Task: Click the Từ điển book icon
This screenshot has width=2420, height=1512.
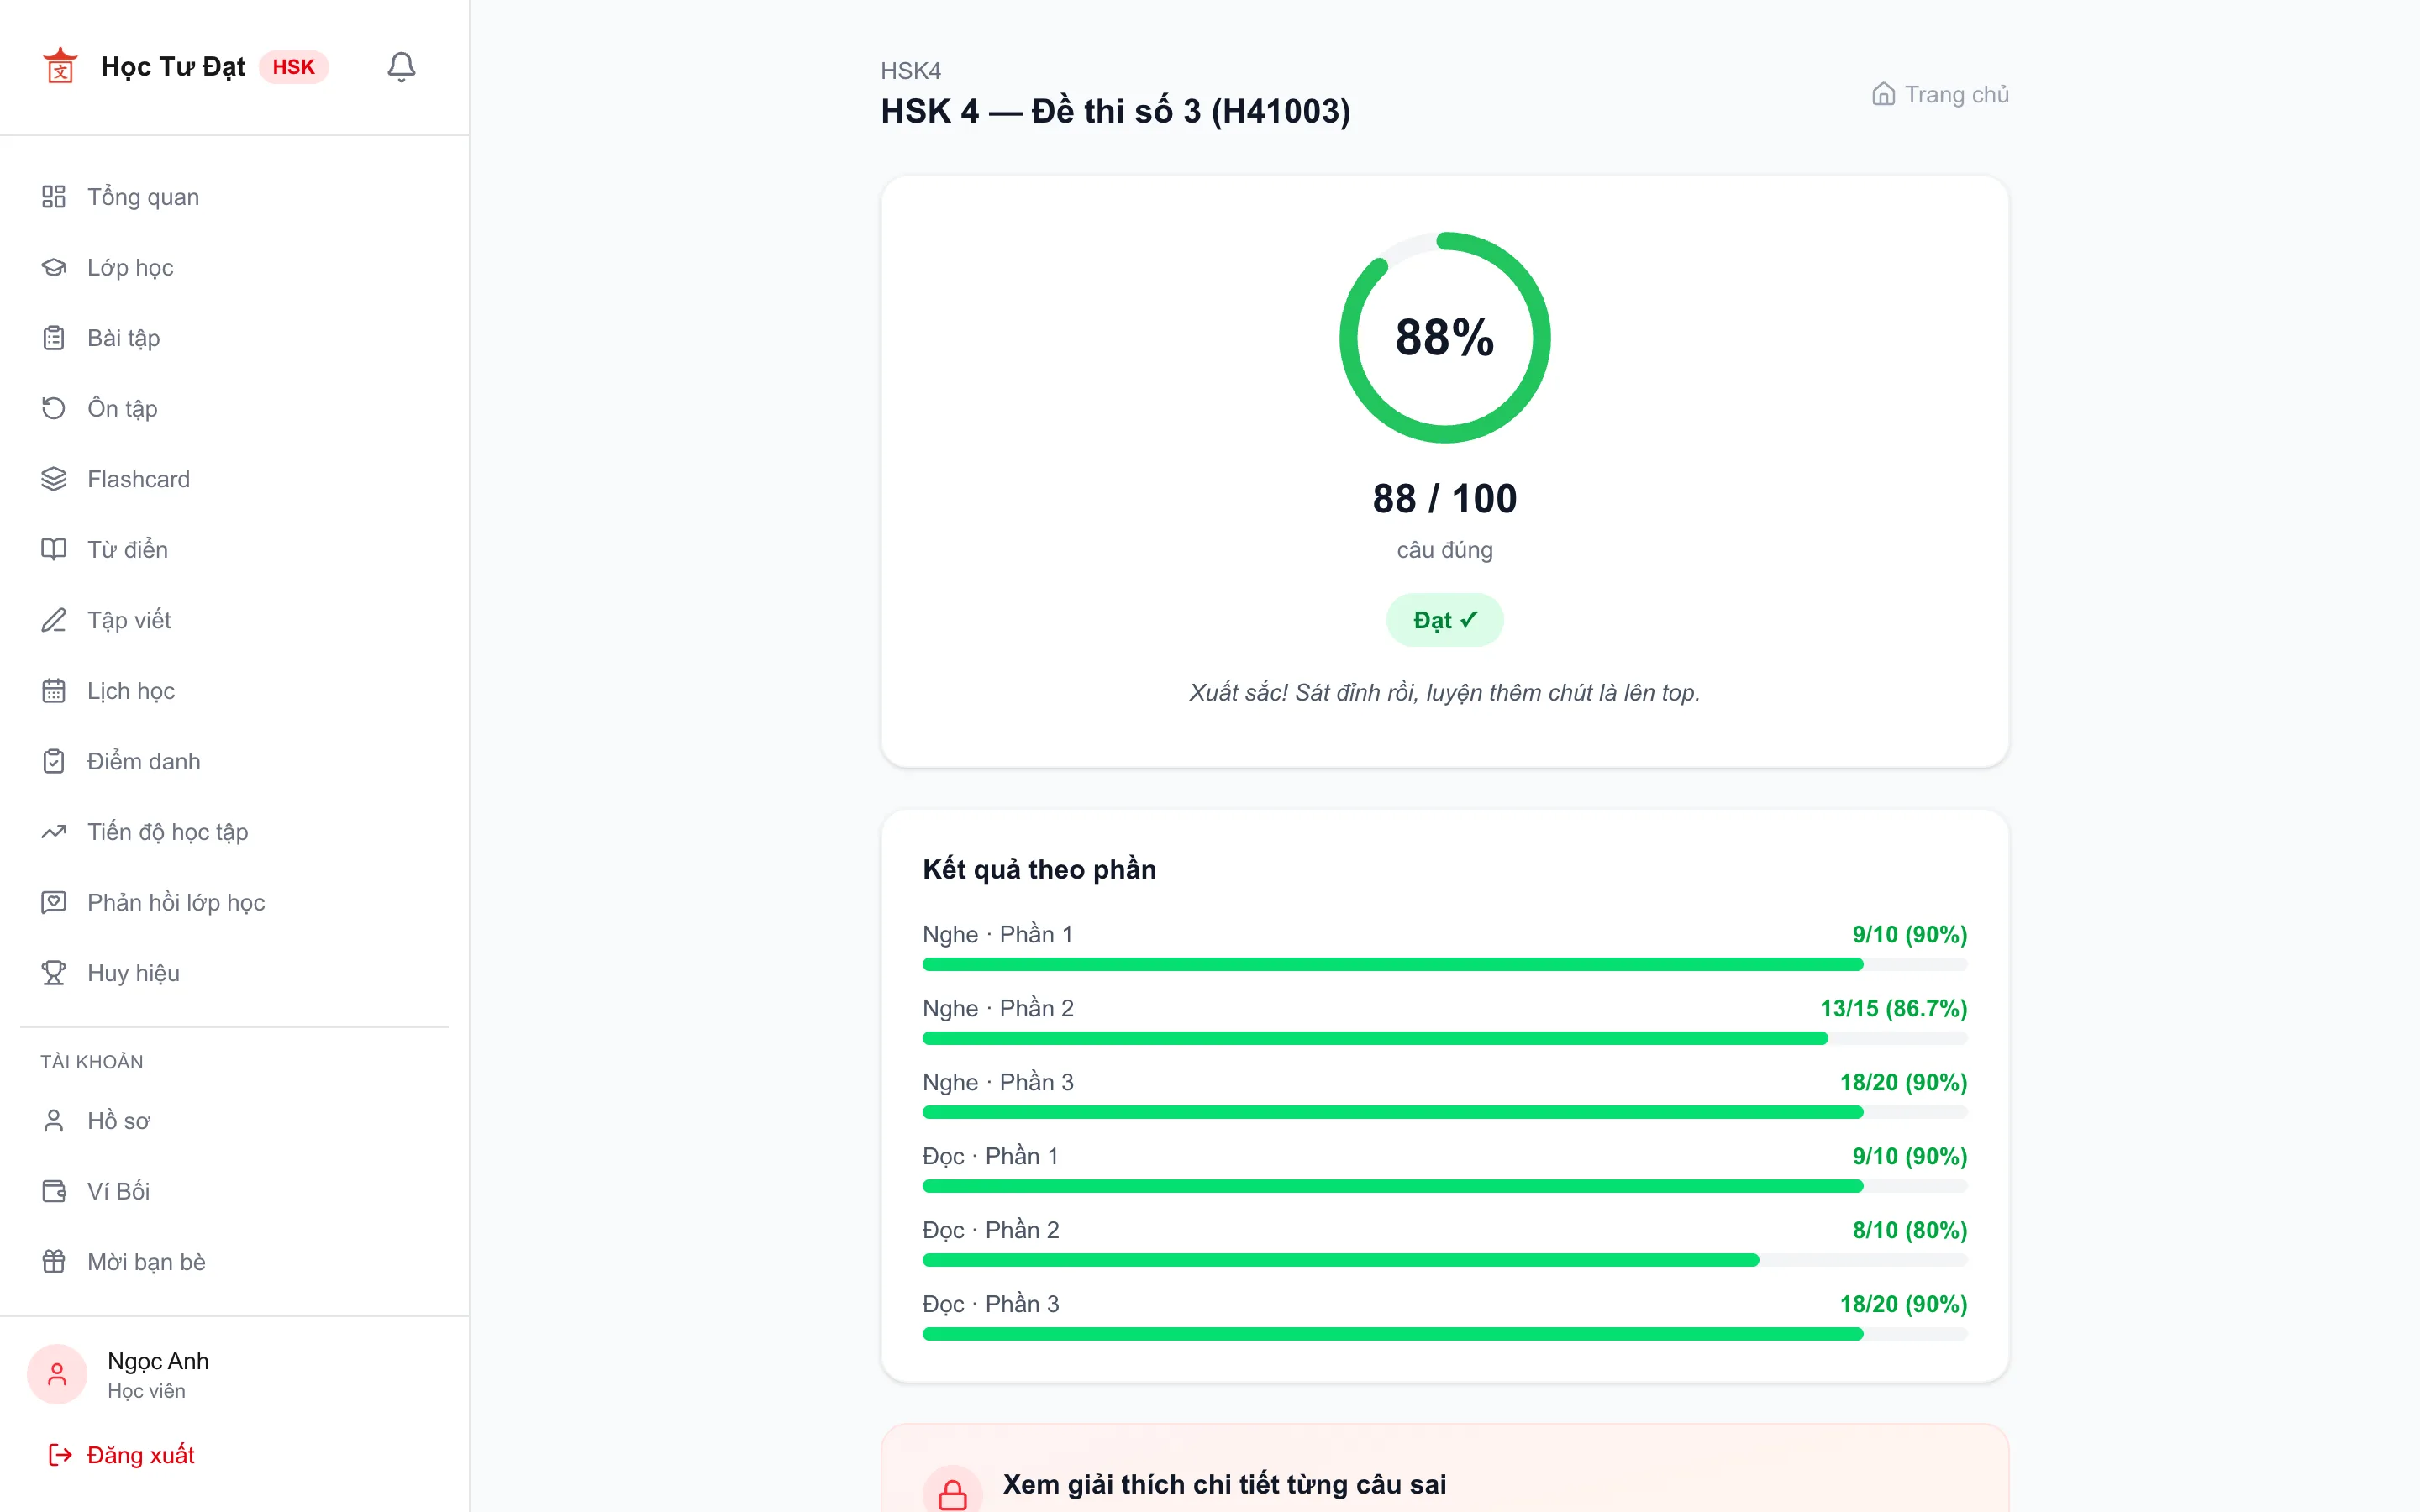Action: click(54, 549)
